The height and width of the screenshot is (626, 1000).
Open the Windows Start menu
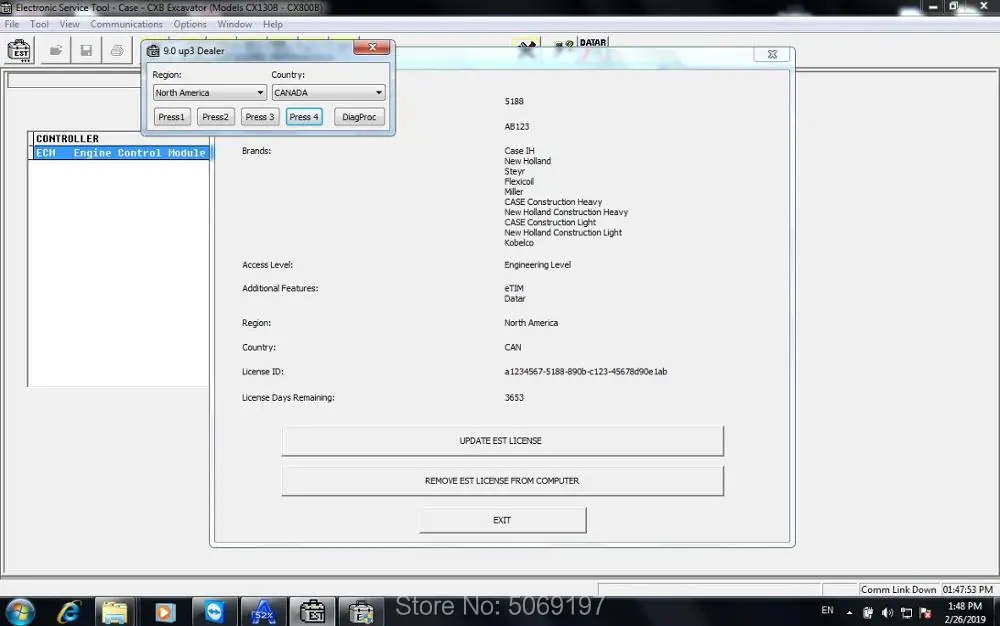coord(19,612)
